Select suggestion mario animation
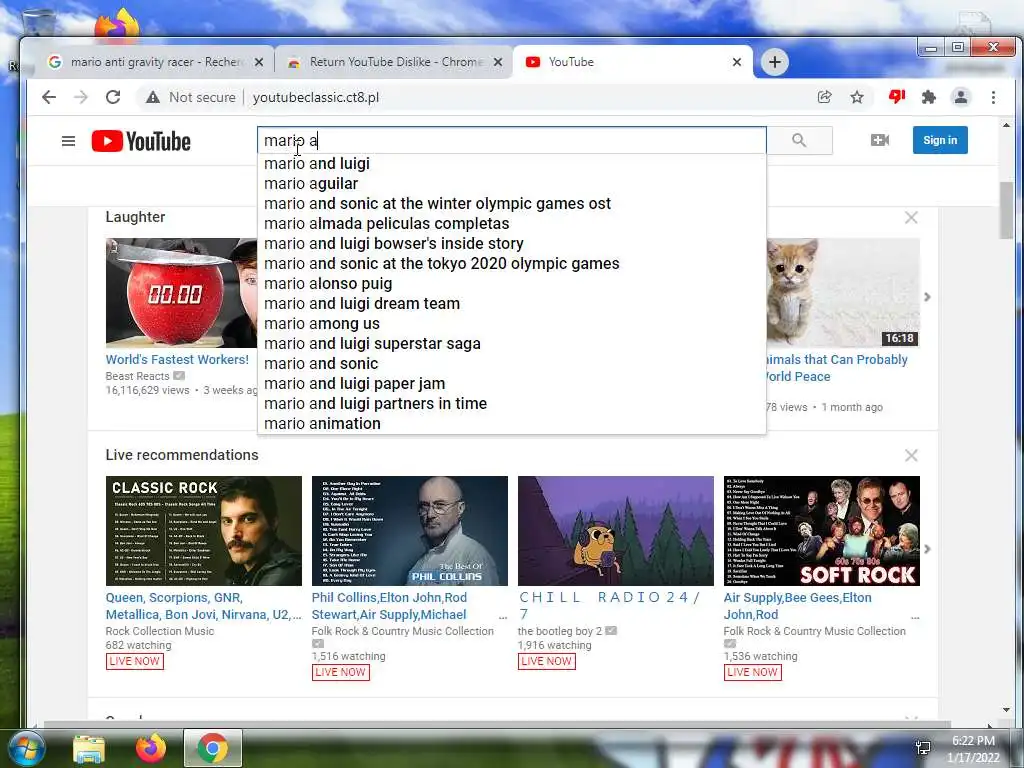The width and height of the screenshot is (1024, 768). tap(511, 423)
